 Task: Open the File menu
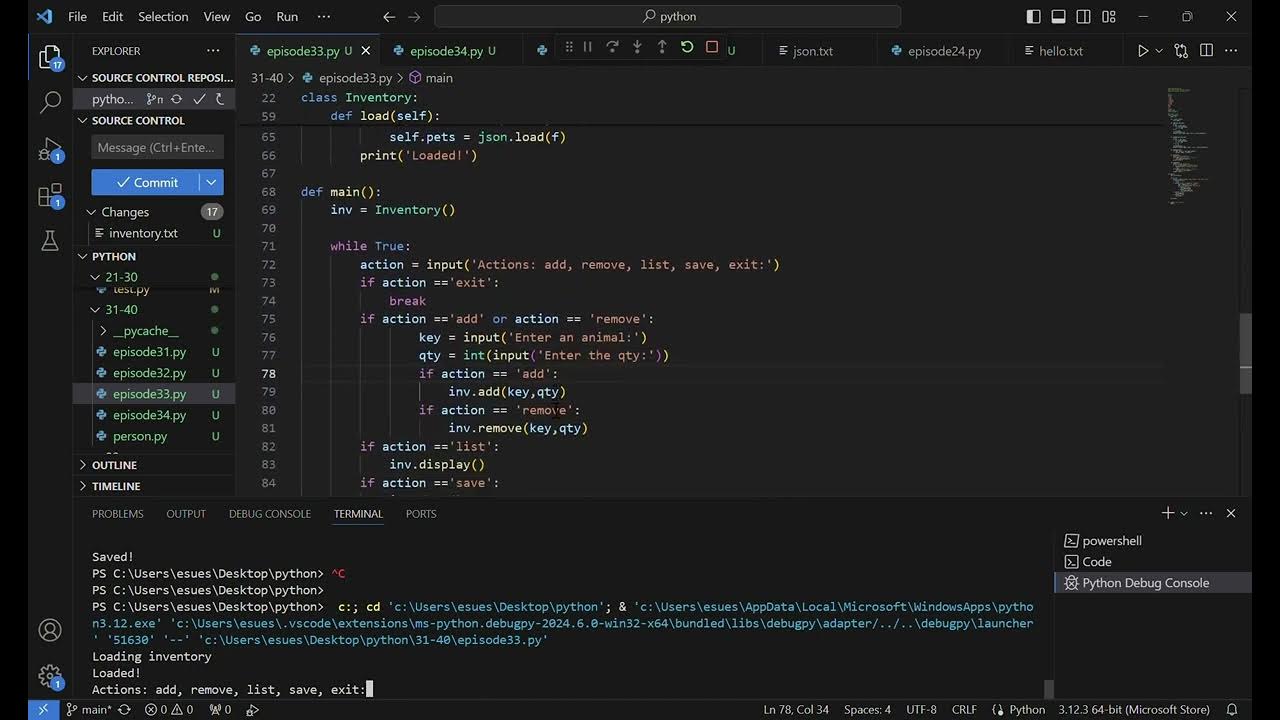[x=77, y=17]
